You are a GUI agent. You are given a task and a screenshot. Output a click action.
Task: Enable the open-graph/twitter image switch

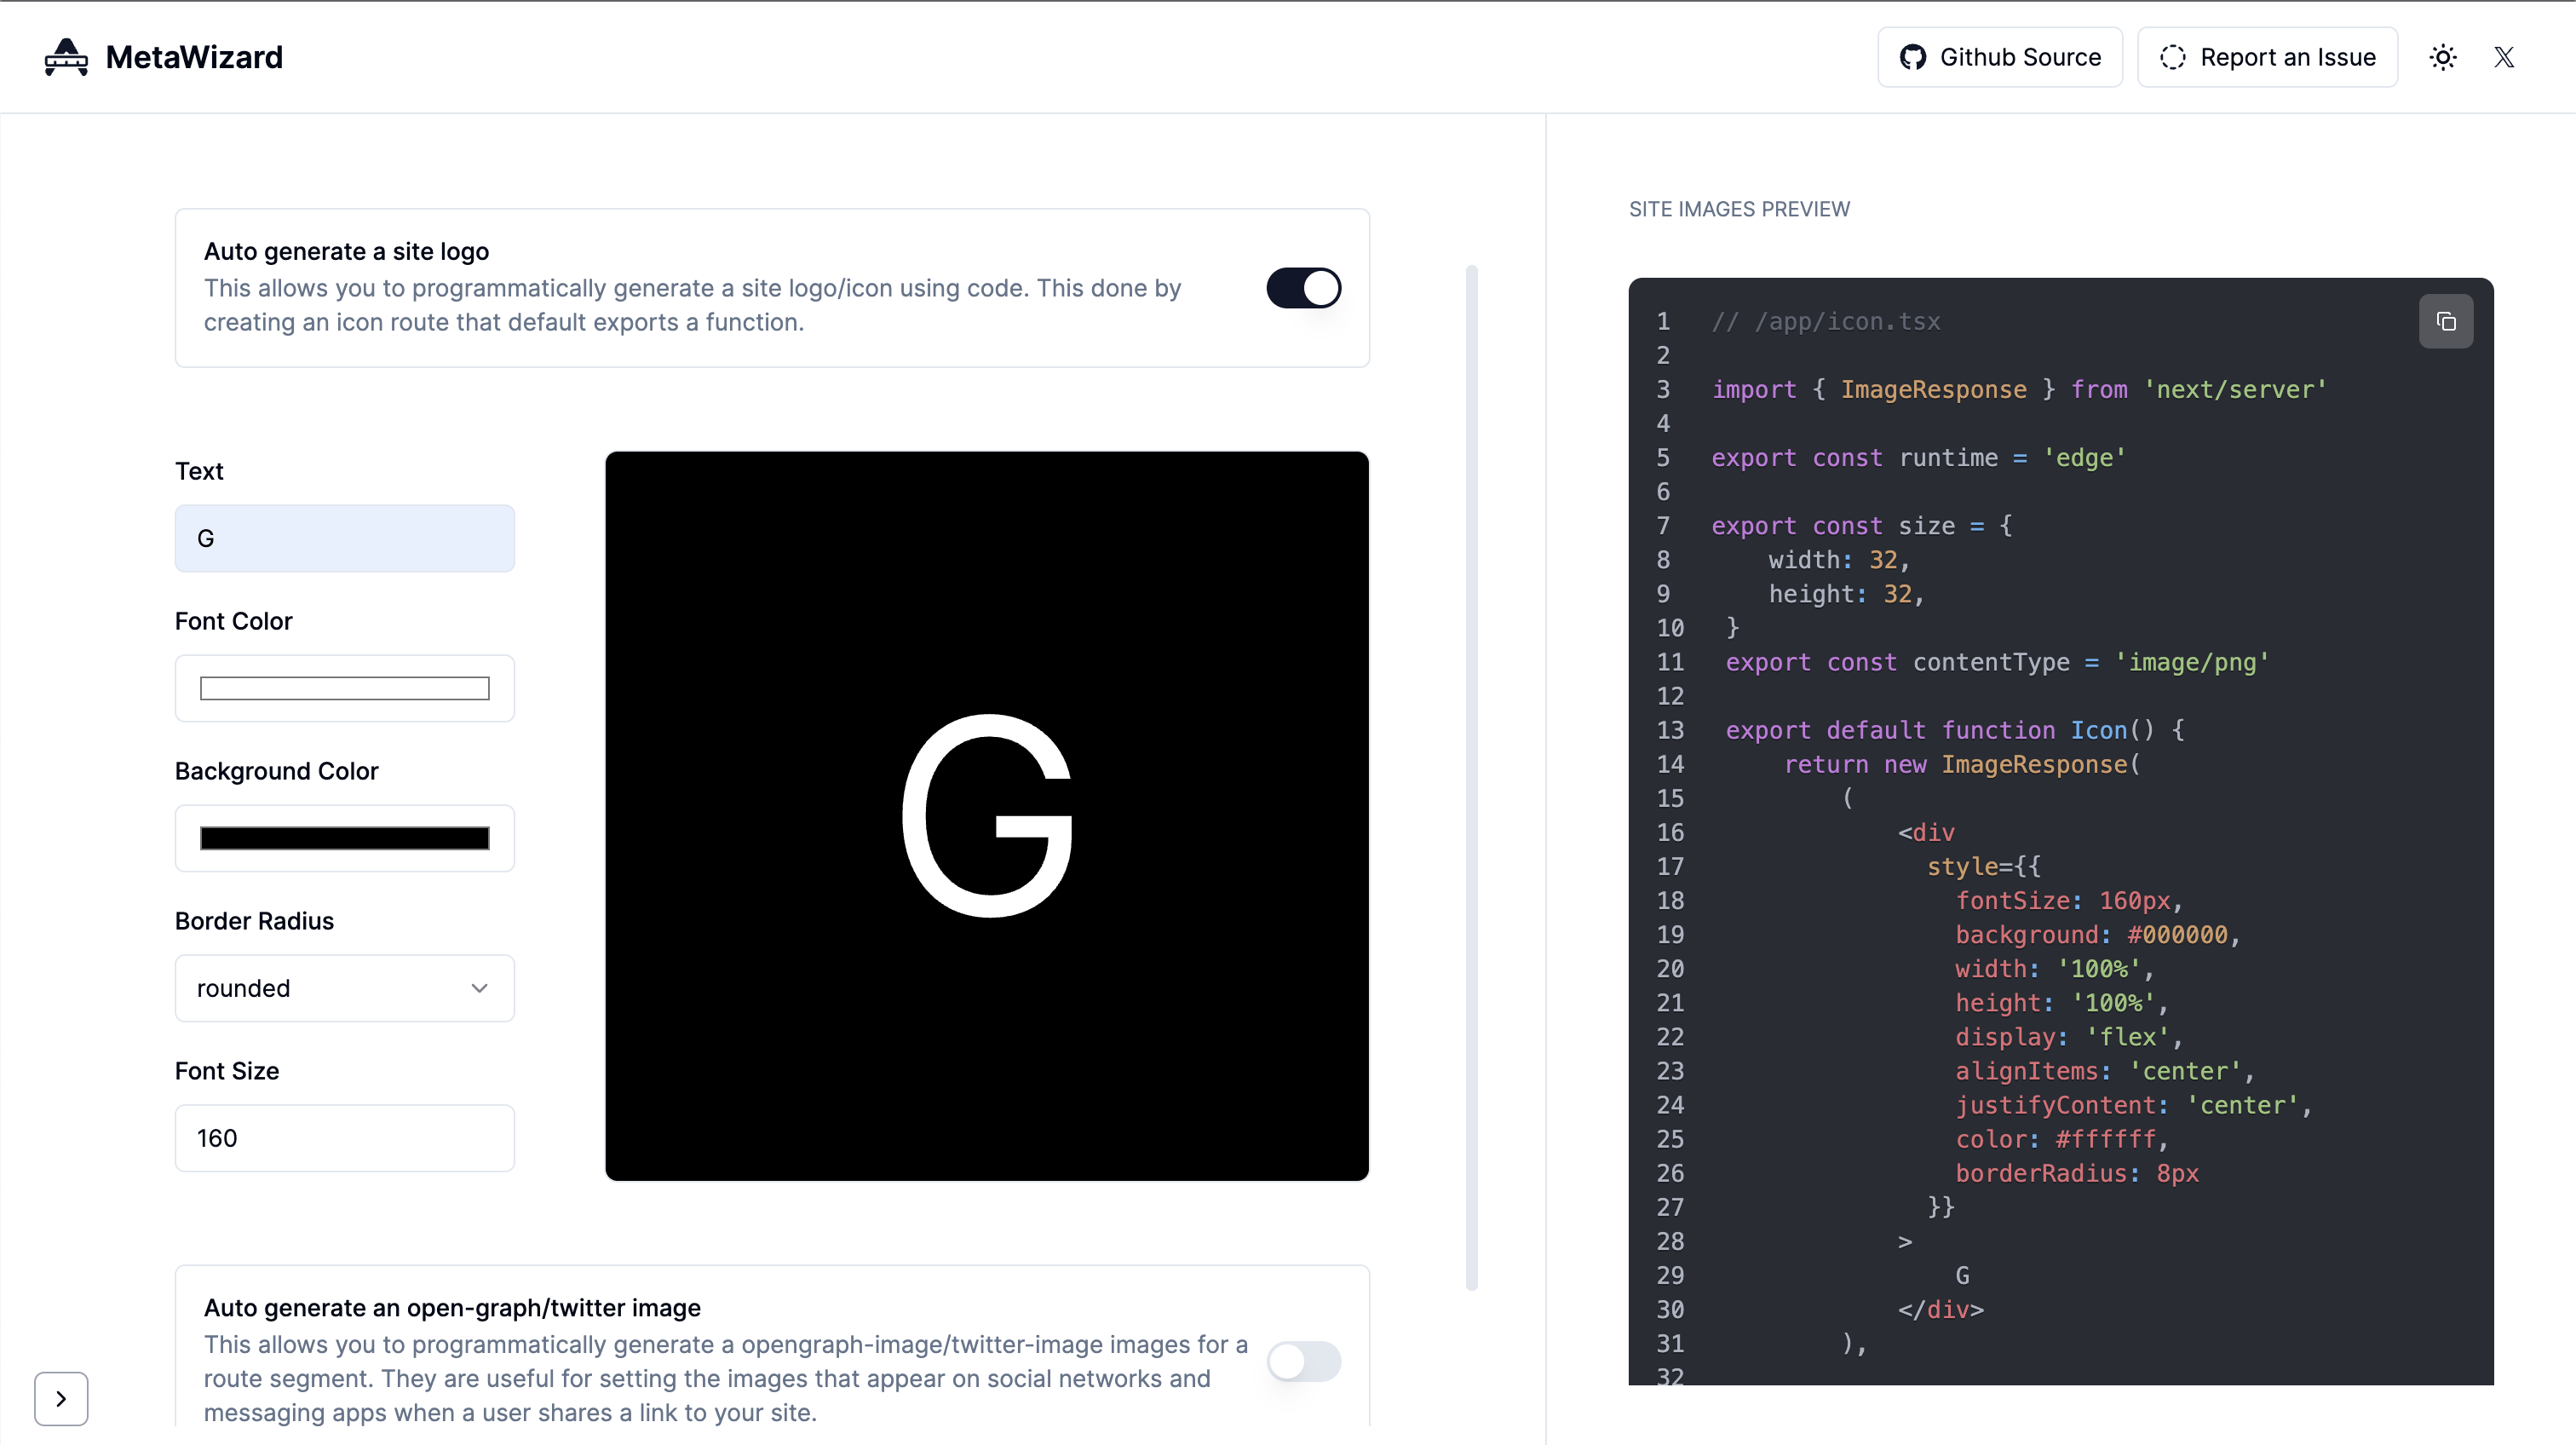pyautogui.click(x=1303, y=1361)
